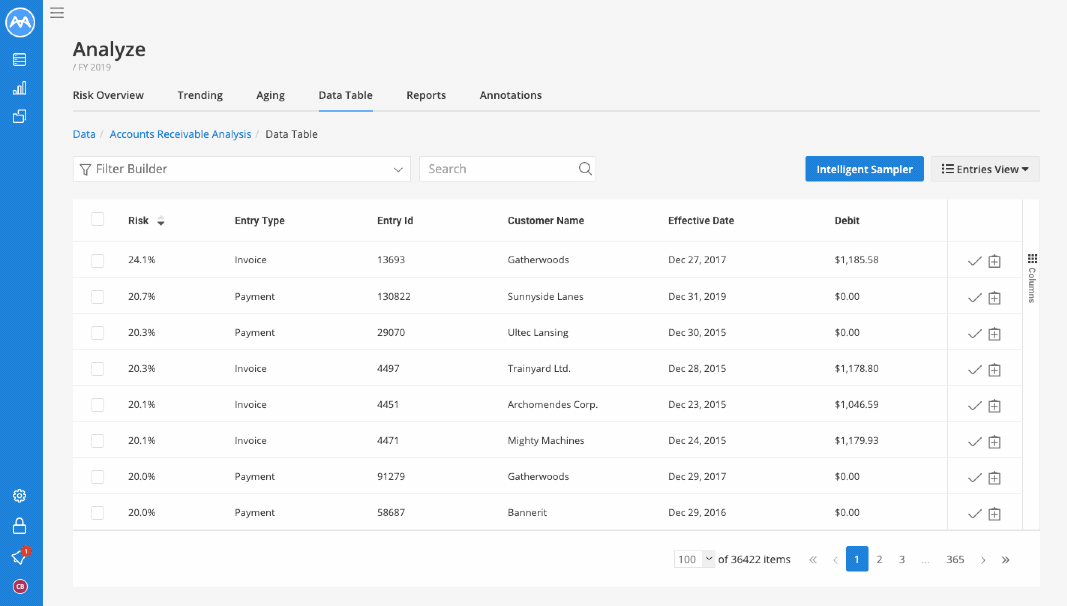Click the Entry Type column header
Screen dimensions: 1067x606
[x=259, y=220]
